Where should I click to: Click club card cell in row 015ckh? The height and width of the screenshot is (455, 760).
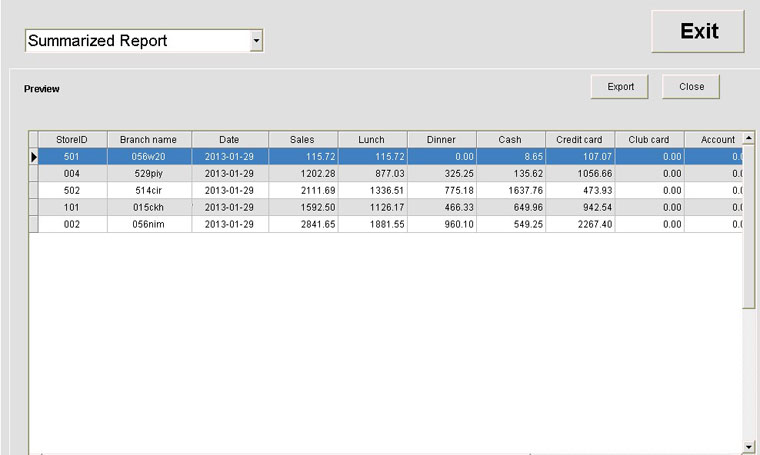649,207
